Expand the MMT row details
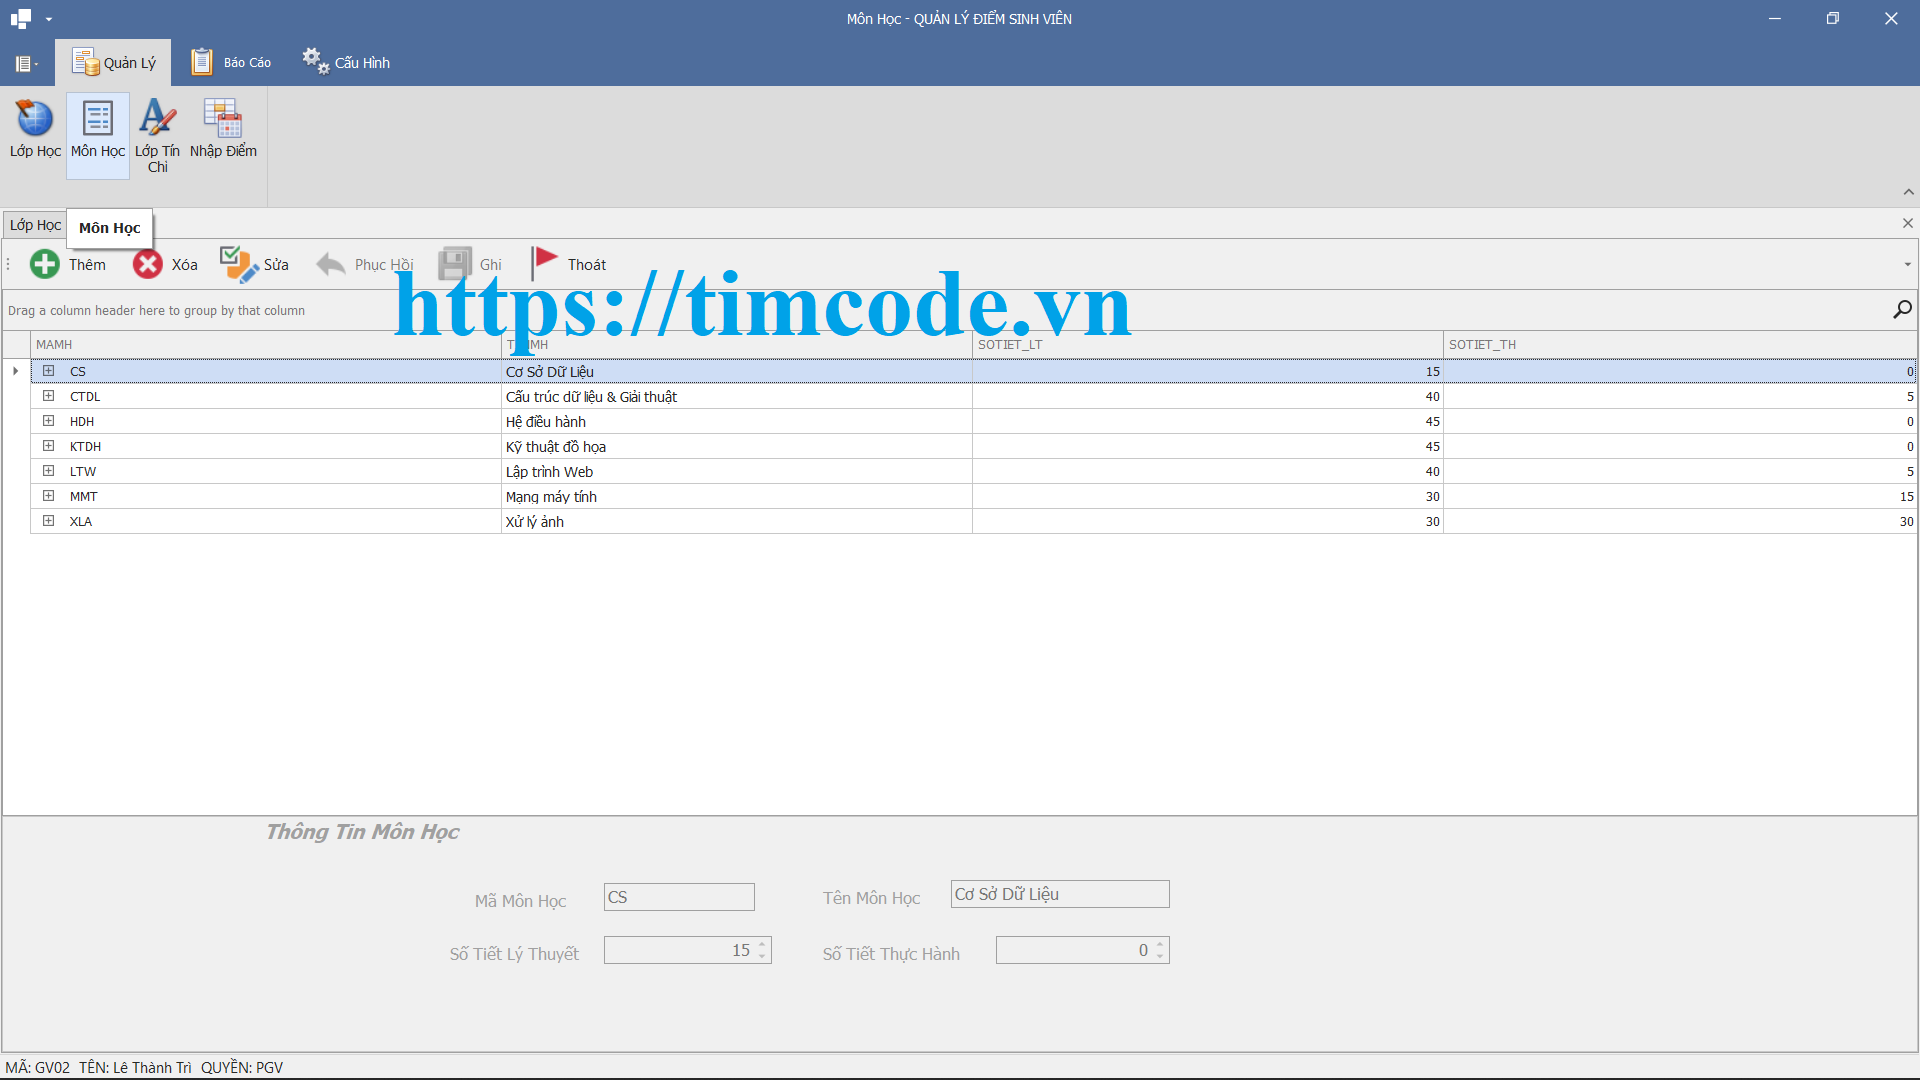 (48, 496)
